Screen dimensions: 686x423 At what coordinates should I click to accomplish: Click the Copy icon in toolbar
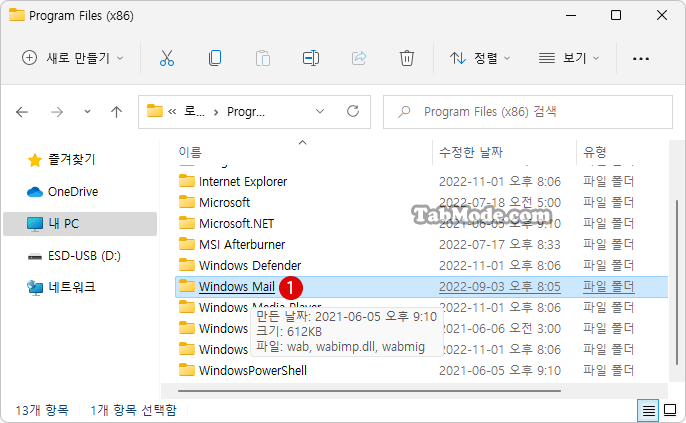pos(215,58)
